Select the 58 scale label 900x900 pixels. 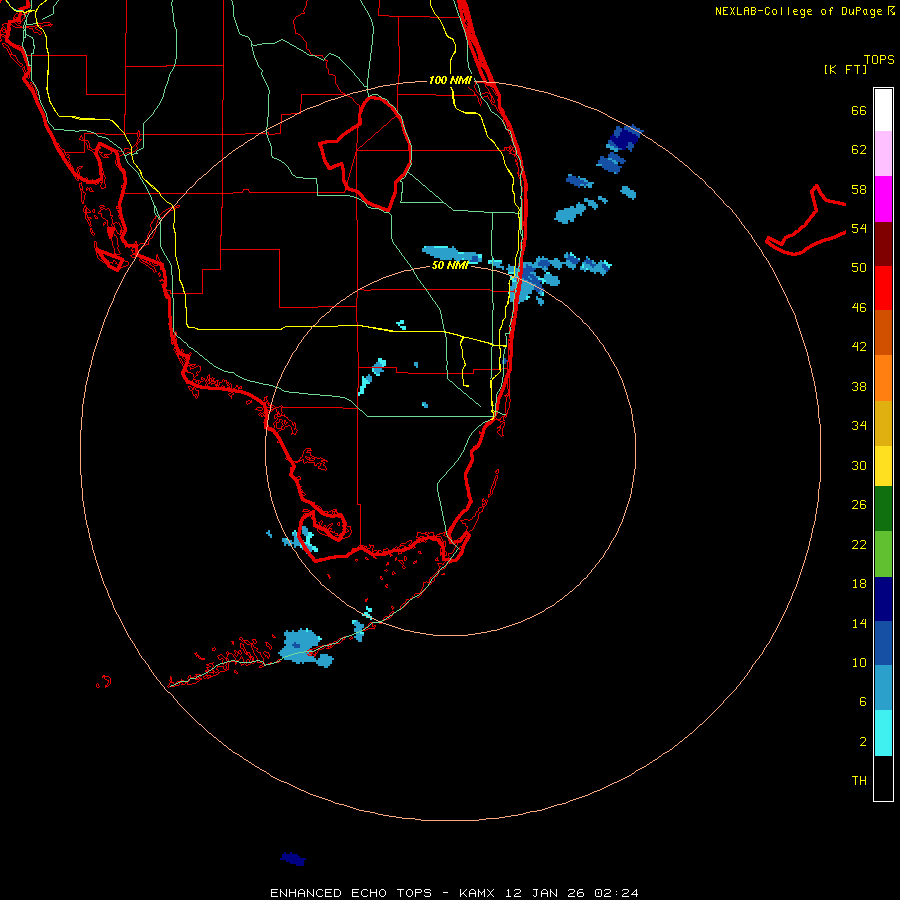coord(859,189)
